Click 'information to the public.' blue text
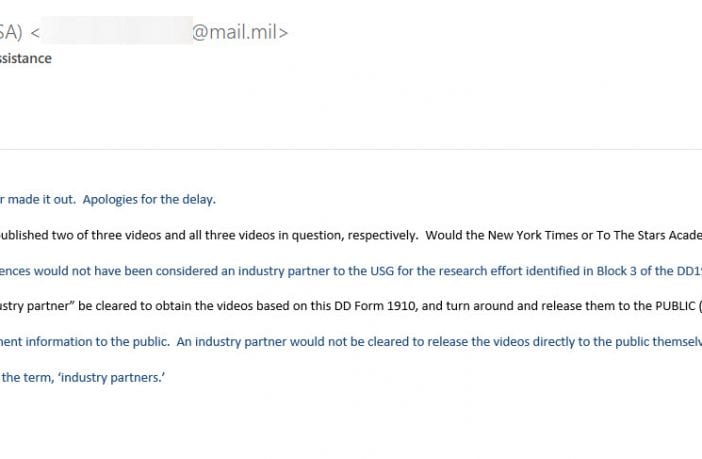 (98, 342)
